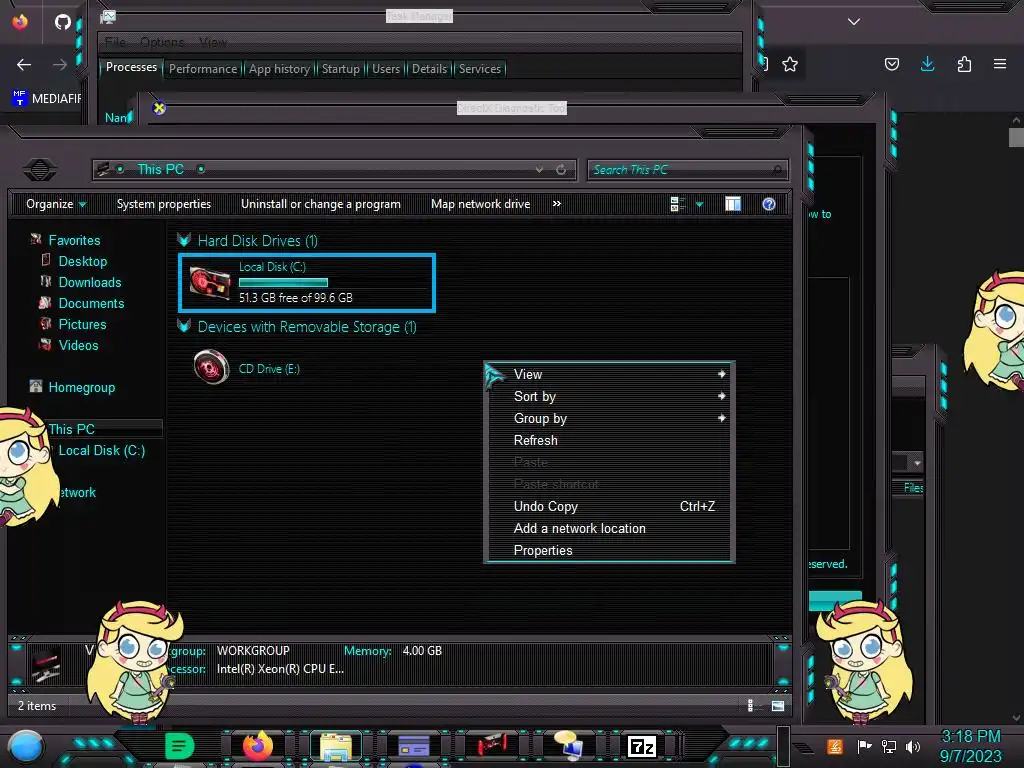Switch to large icons view in the status bar

tap(778, 705)
